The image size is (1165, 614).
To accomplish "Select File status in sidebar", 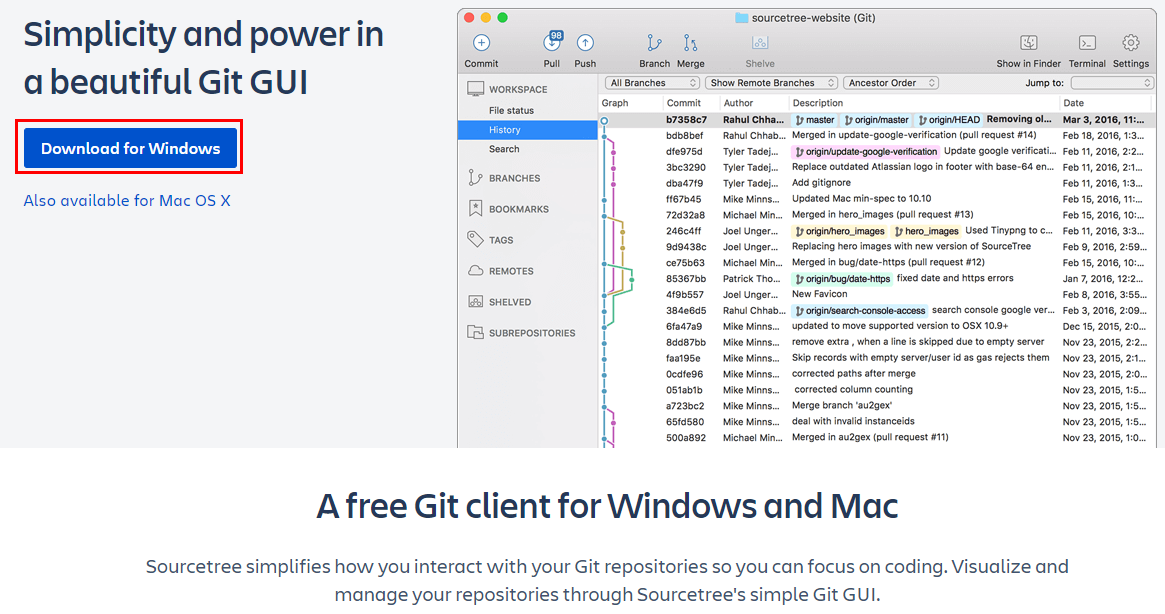I will tap(511, 110).
